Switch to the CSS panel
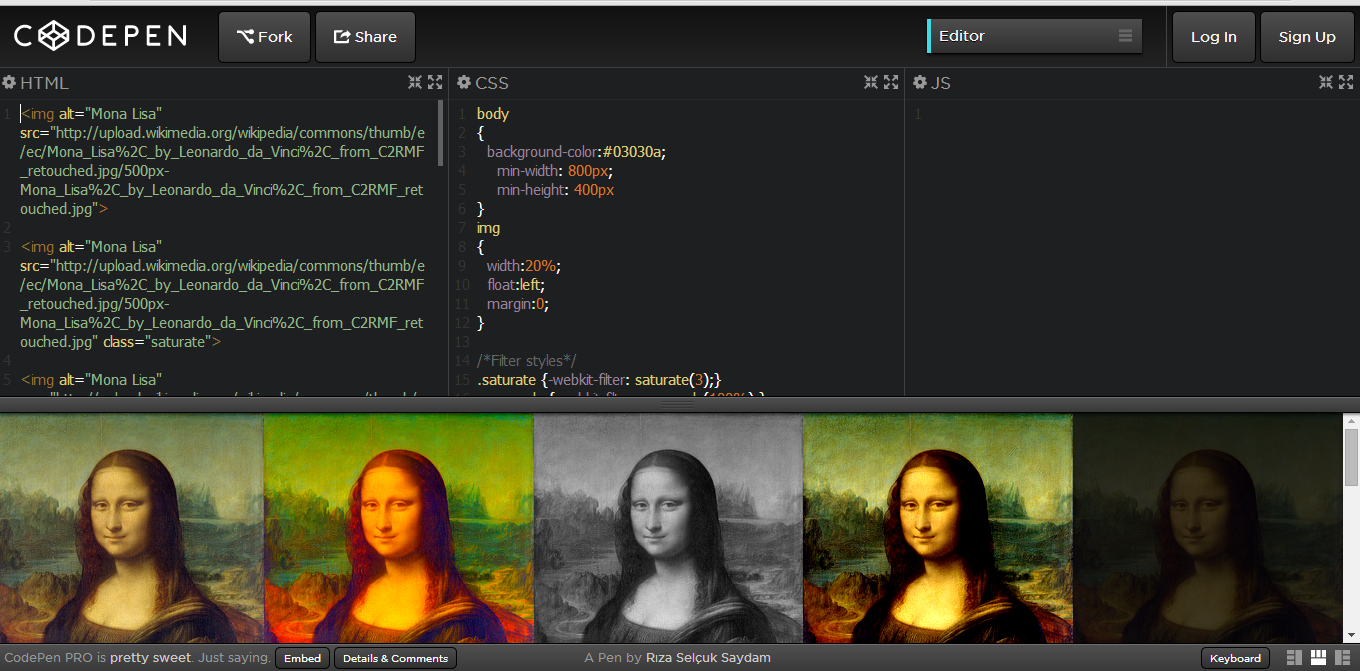Viewport: 1360px width, 671px height. (490, 83)
